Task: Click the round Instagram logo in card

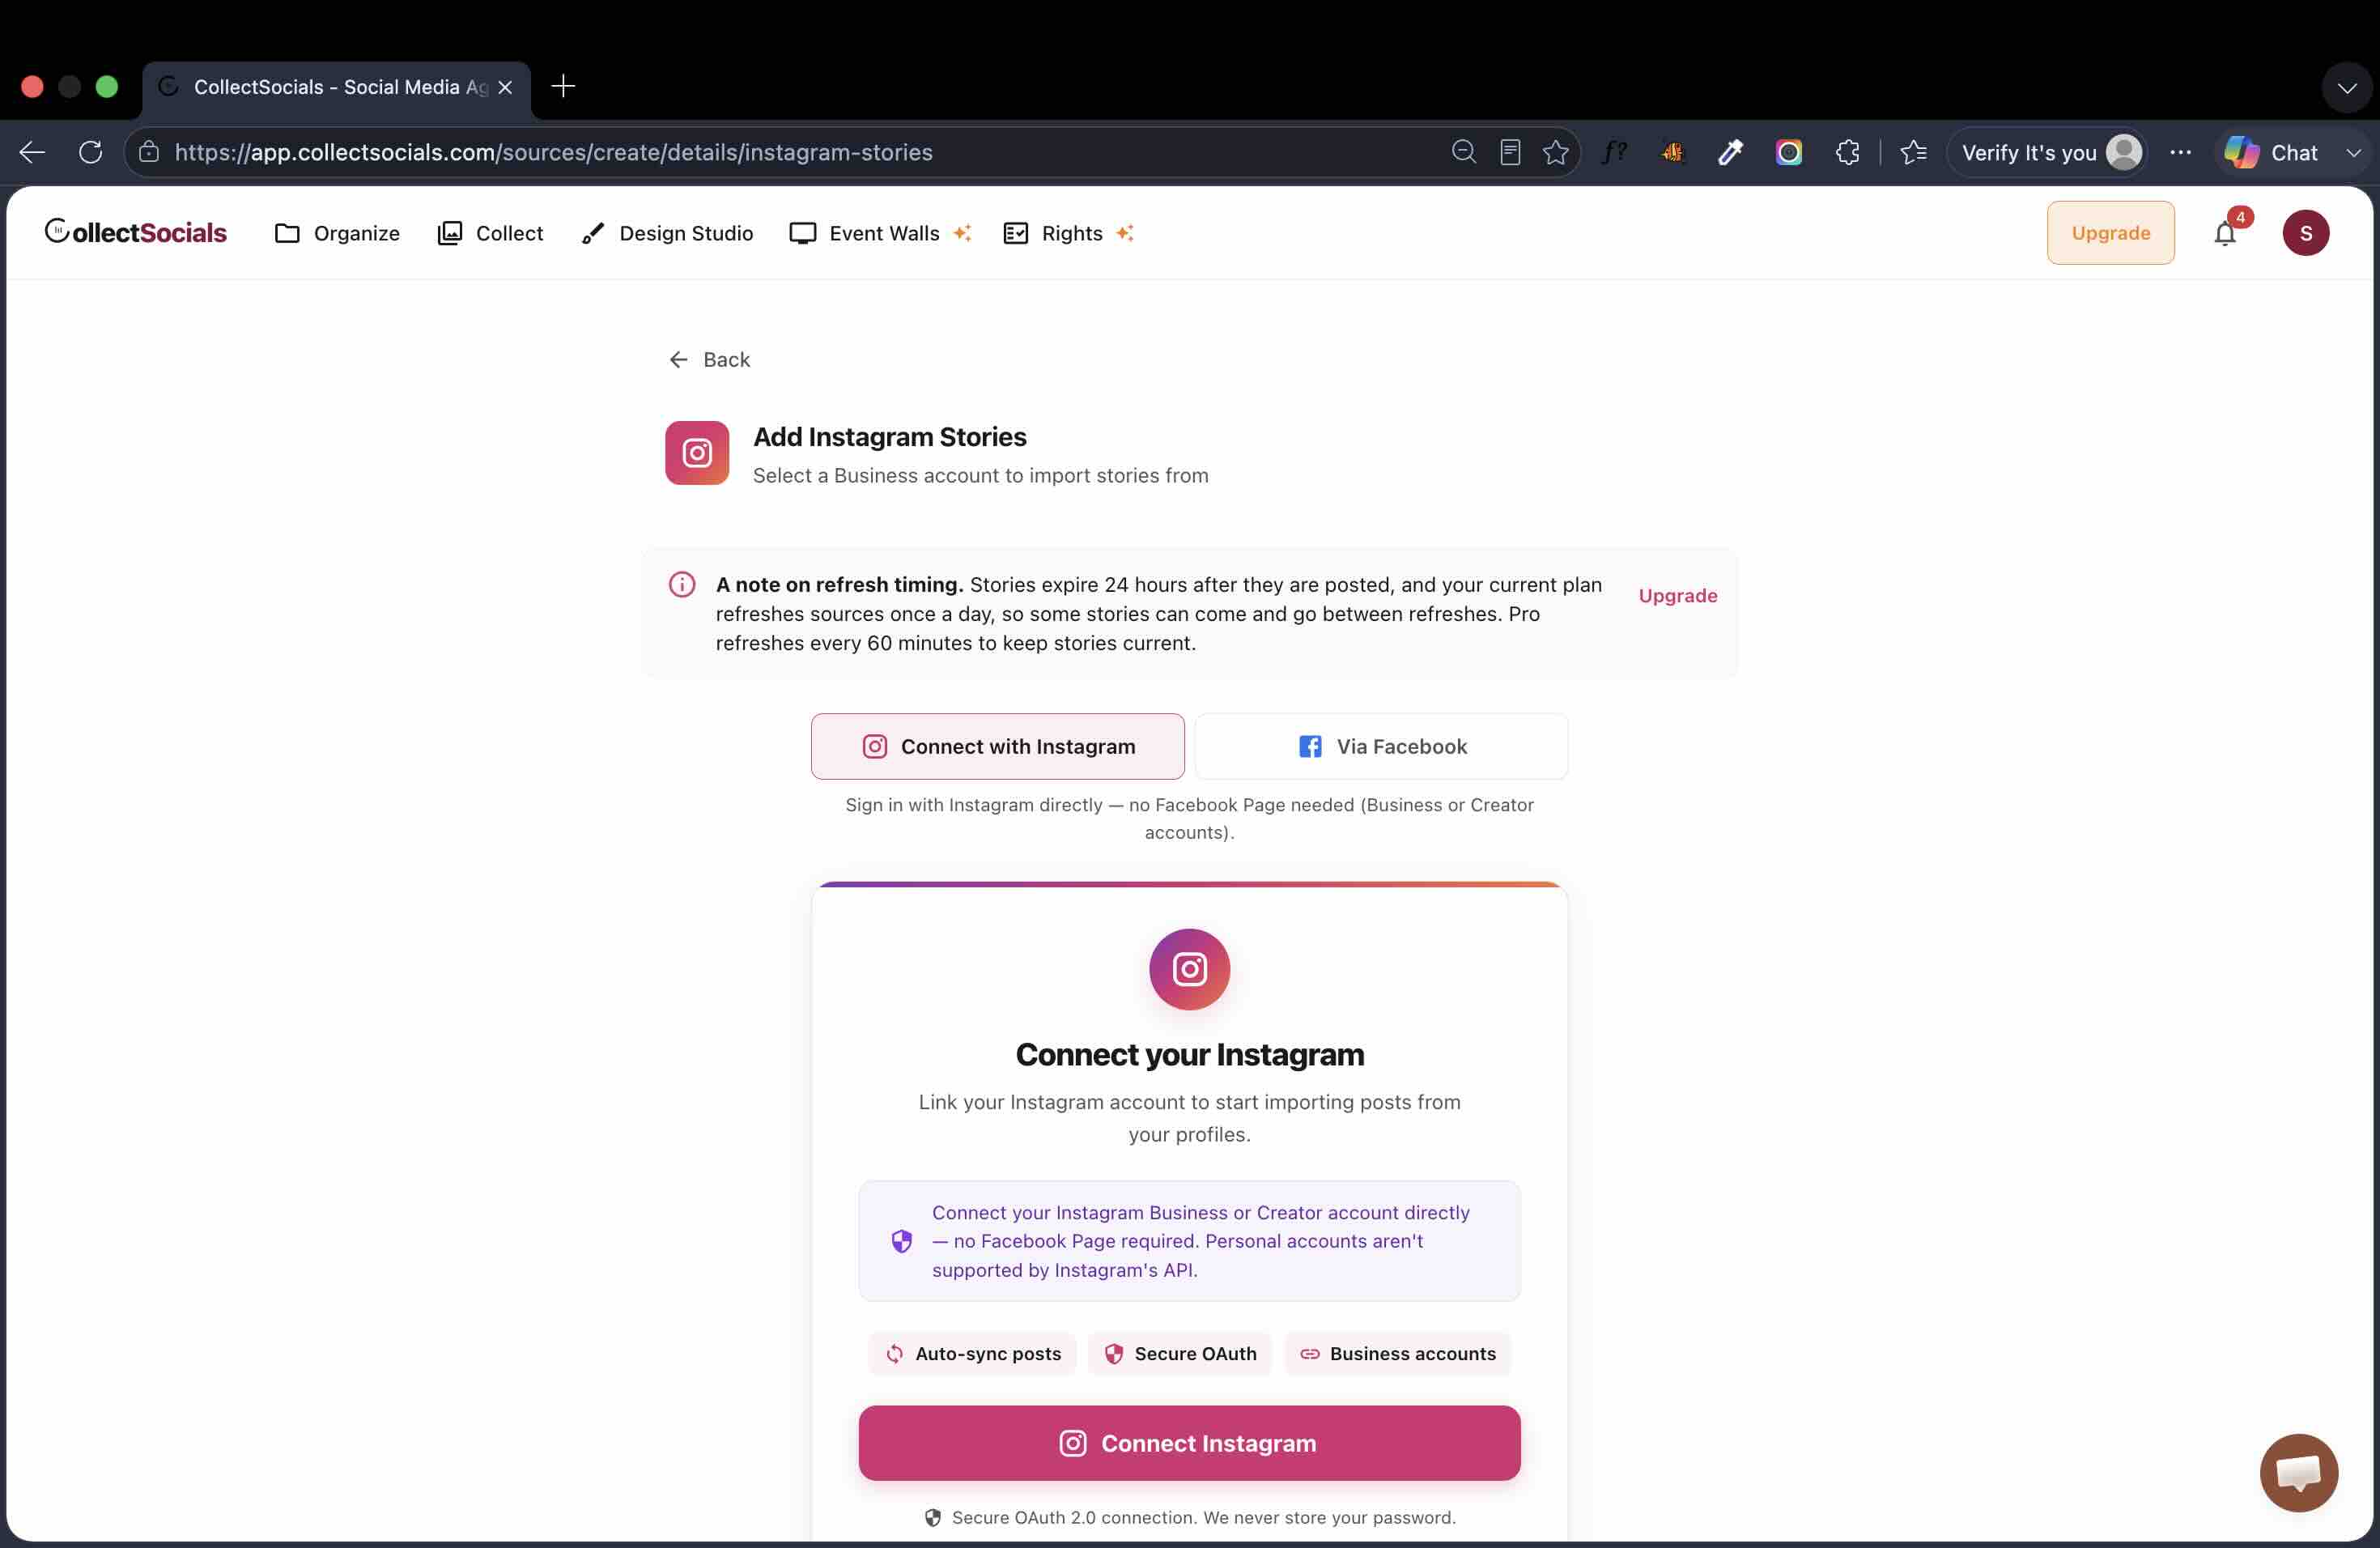Action: pyautogui.click(x=1189, y=969)
